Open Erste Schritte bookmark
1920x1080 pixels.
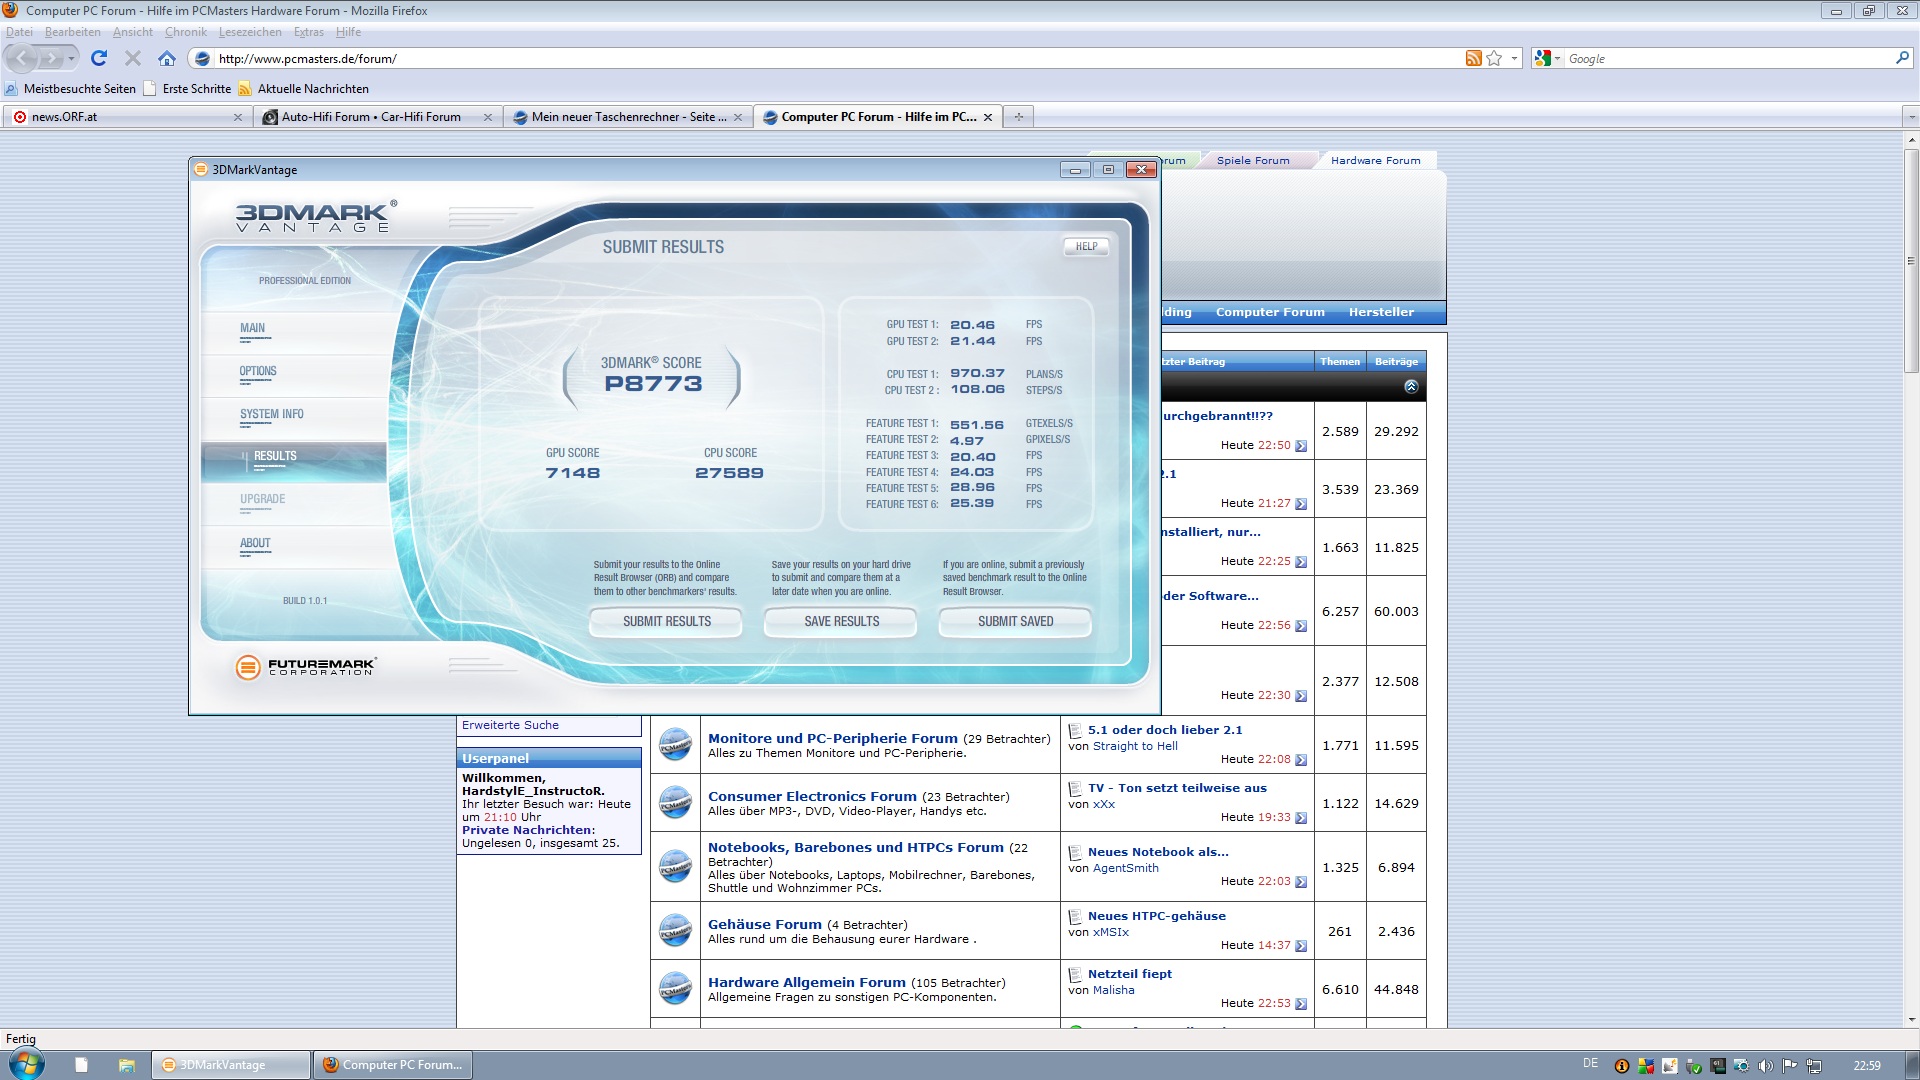coord(188,89)
